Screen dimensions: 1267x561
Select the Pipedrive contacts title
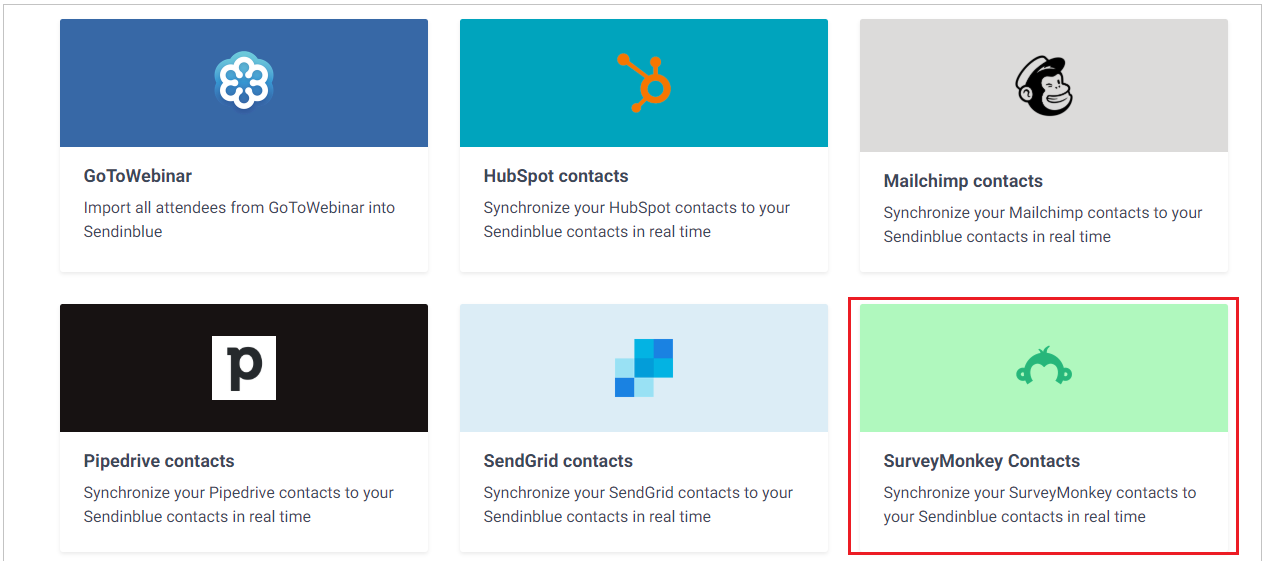click(x=159, y=461)
